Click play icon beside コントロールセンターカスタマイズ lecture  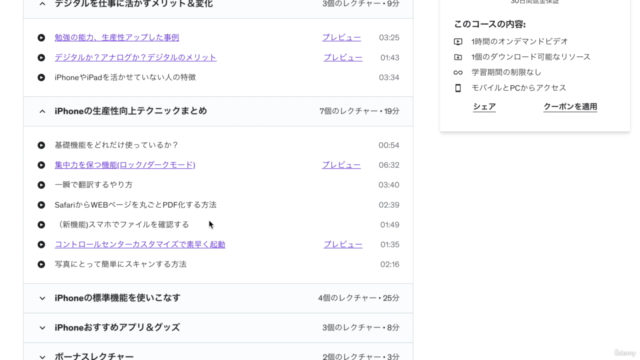coord(41,244)
